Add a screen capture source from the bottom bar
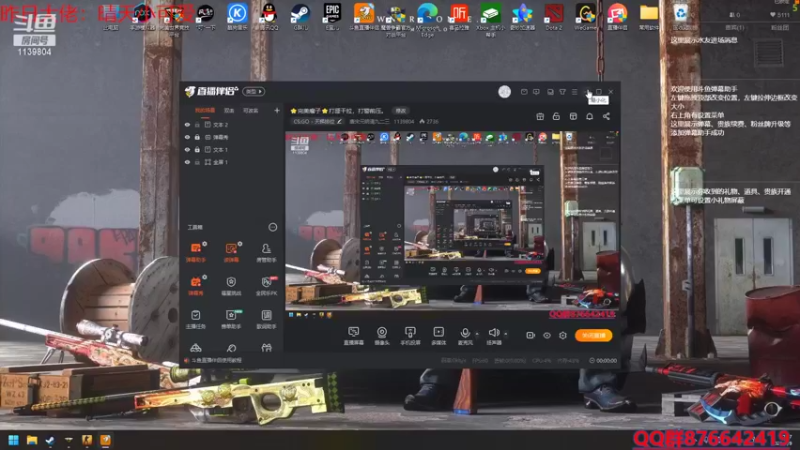800x450 pixels. click(354, 336)
